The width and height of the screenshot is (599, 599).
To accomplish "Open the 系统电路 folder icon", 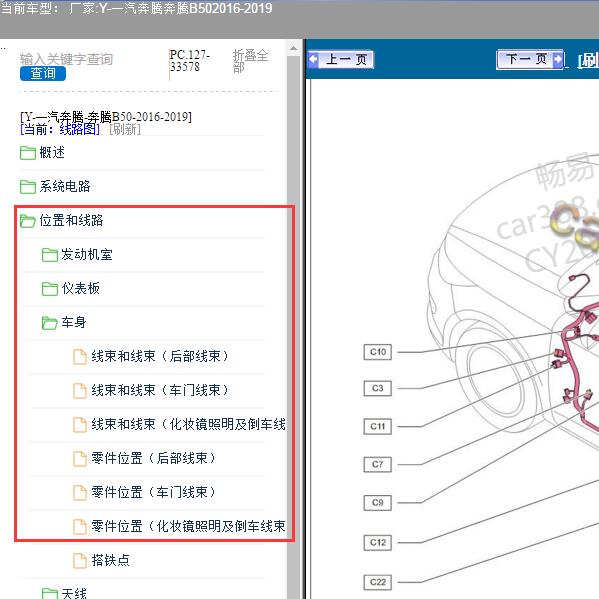I will click(28, 187).
